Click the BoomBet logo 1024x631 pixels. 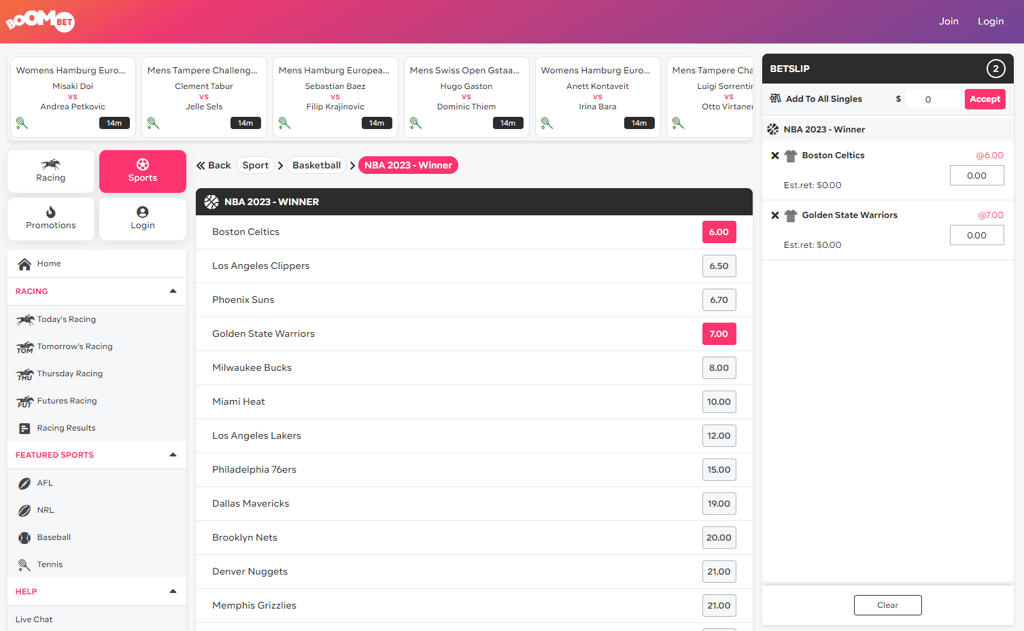(x=40, y=20)
